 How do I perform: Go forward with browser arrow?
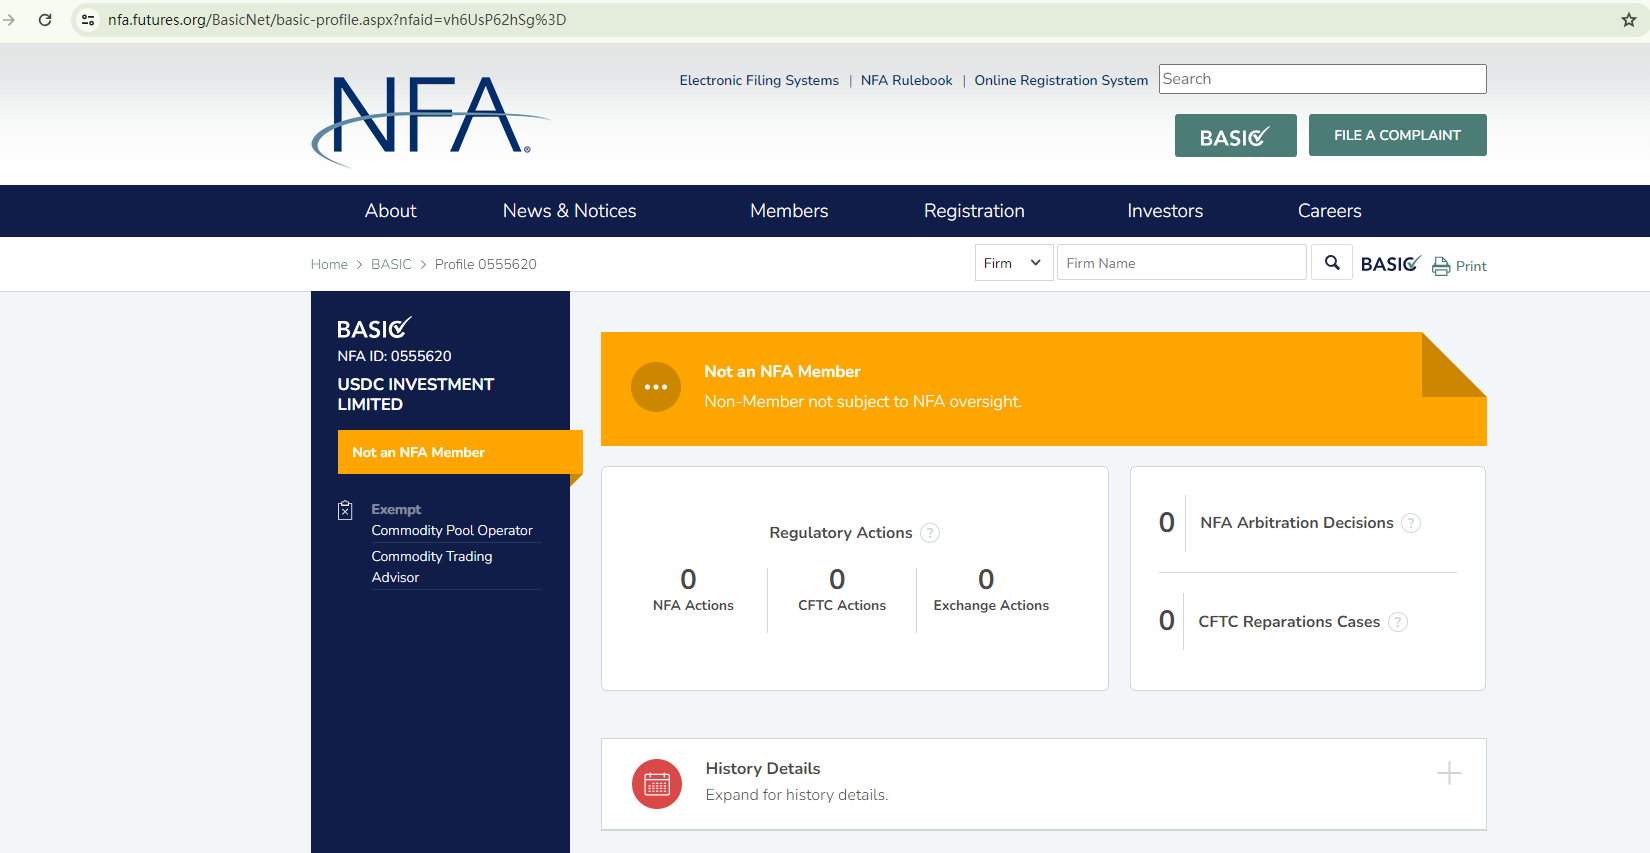coord(9,20)
